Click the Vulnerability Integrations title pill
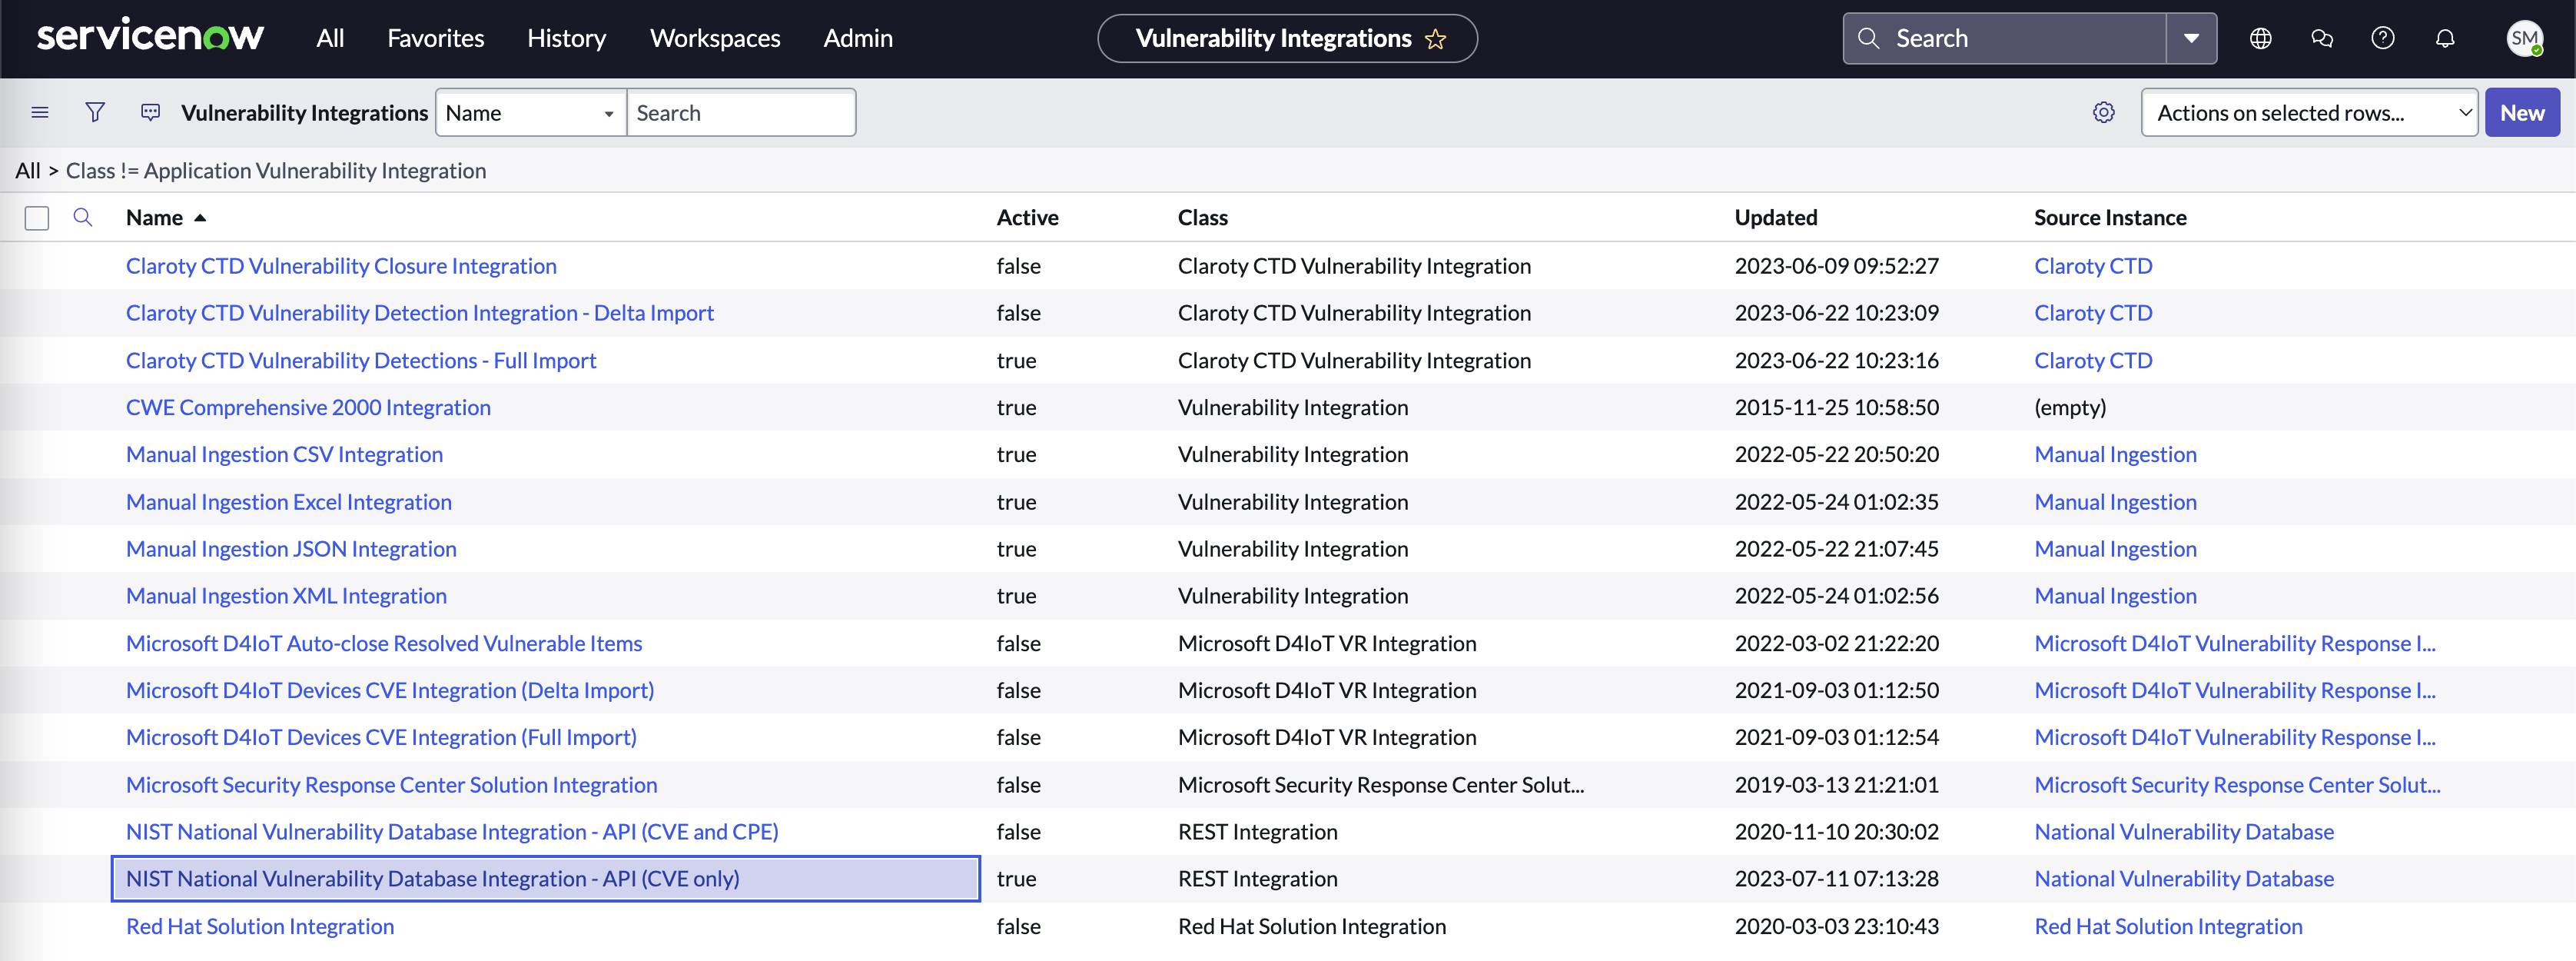The height and width of the screenshot is (961, 2576). pyautogui.click(x=1287, y=38)
